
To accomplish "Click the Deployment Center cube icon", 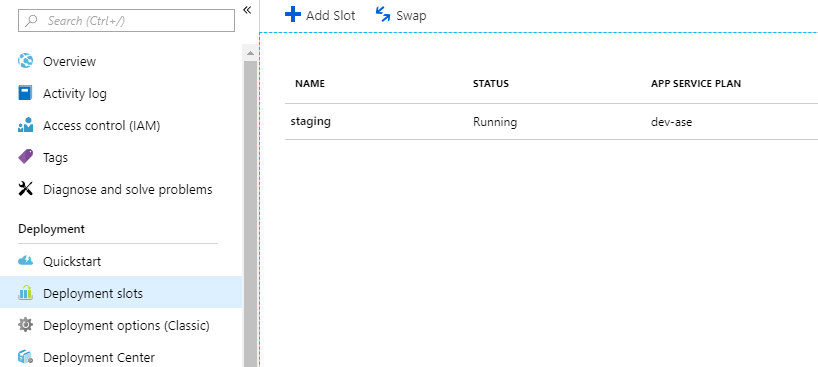I will tap(26, 357).
